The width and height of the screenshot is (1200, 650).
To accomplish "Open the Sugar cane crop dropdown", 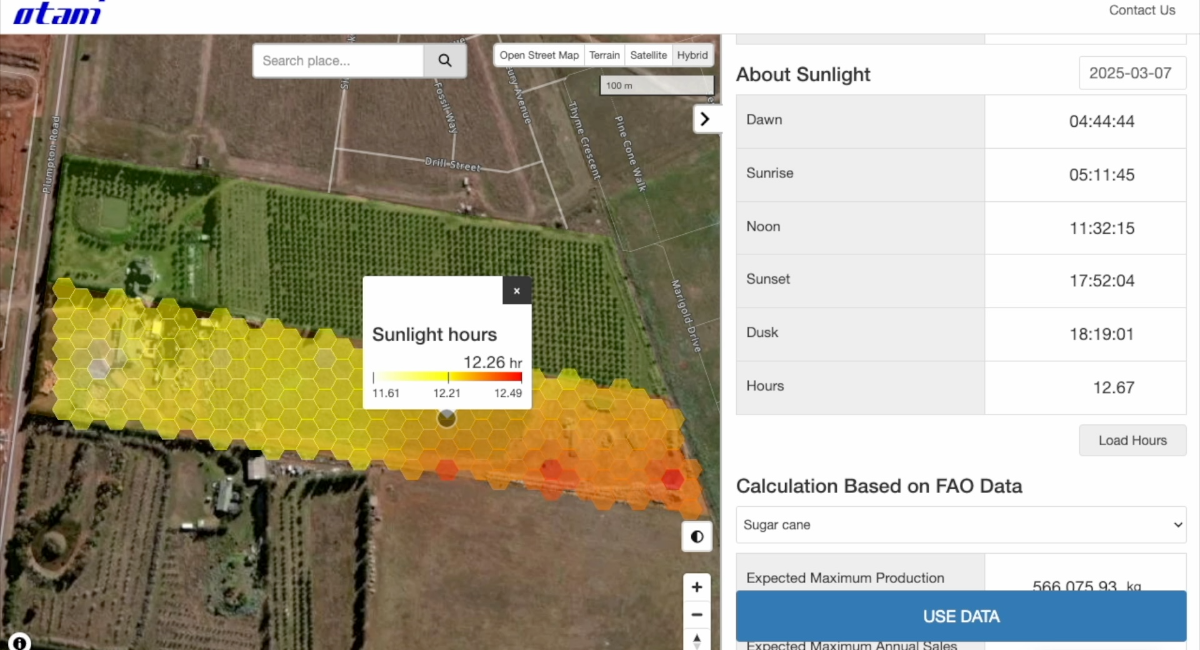I will point(961,525).
